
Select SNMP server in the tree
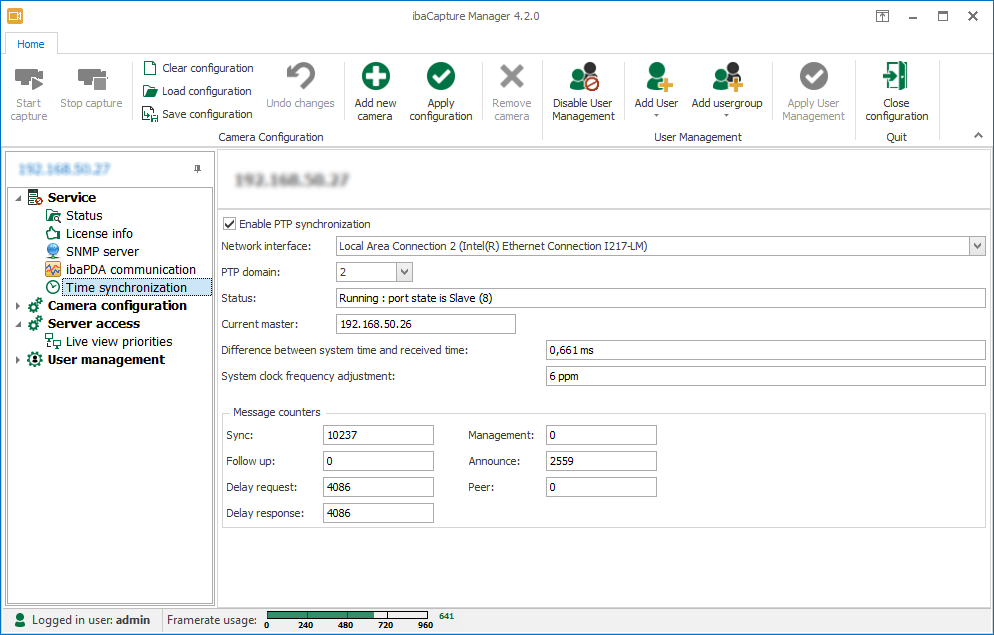[x=102, y=252]
